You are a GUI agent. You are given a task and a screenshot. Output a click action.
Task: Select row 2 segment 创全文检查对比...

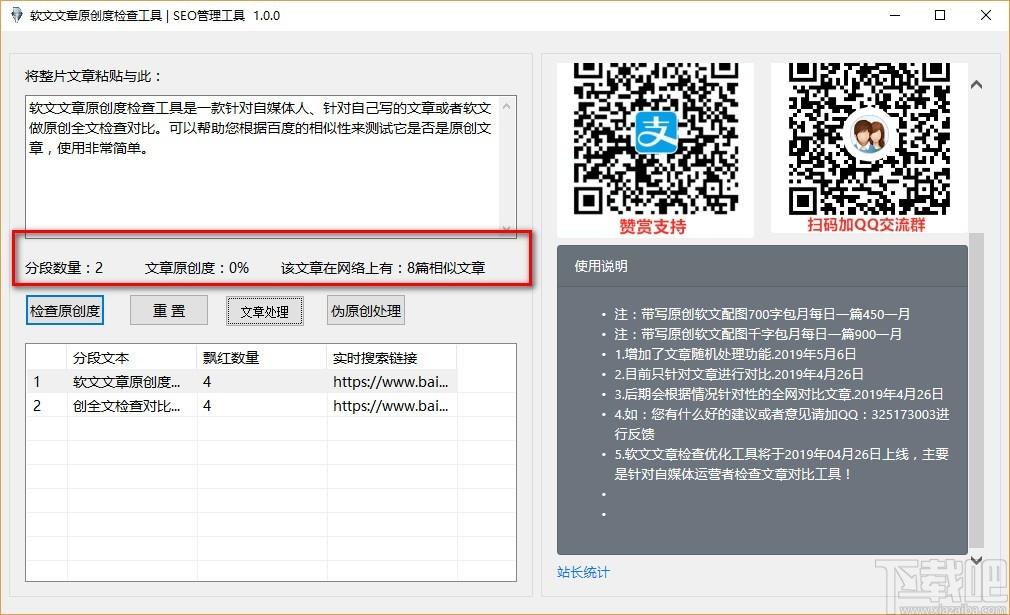coord(127,406)
